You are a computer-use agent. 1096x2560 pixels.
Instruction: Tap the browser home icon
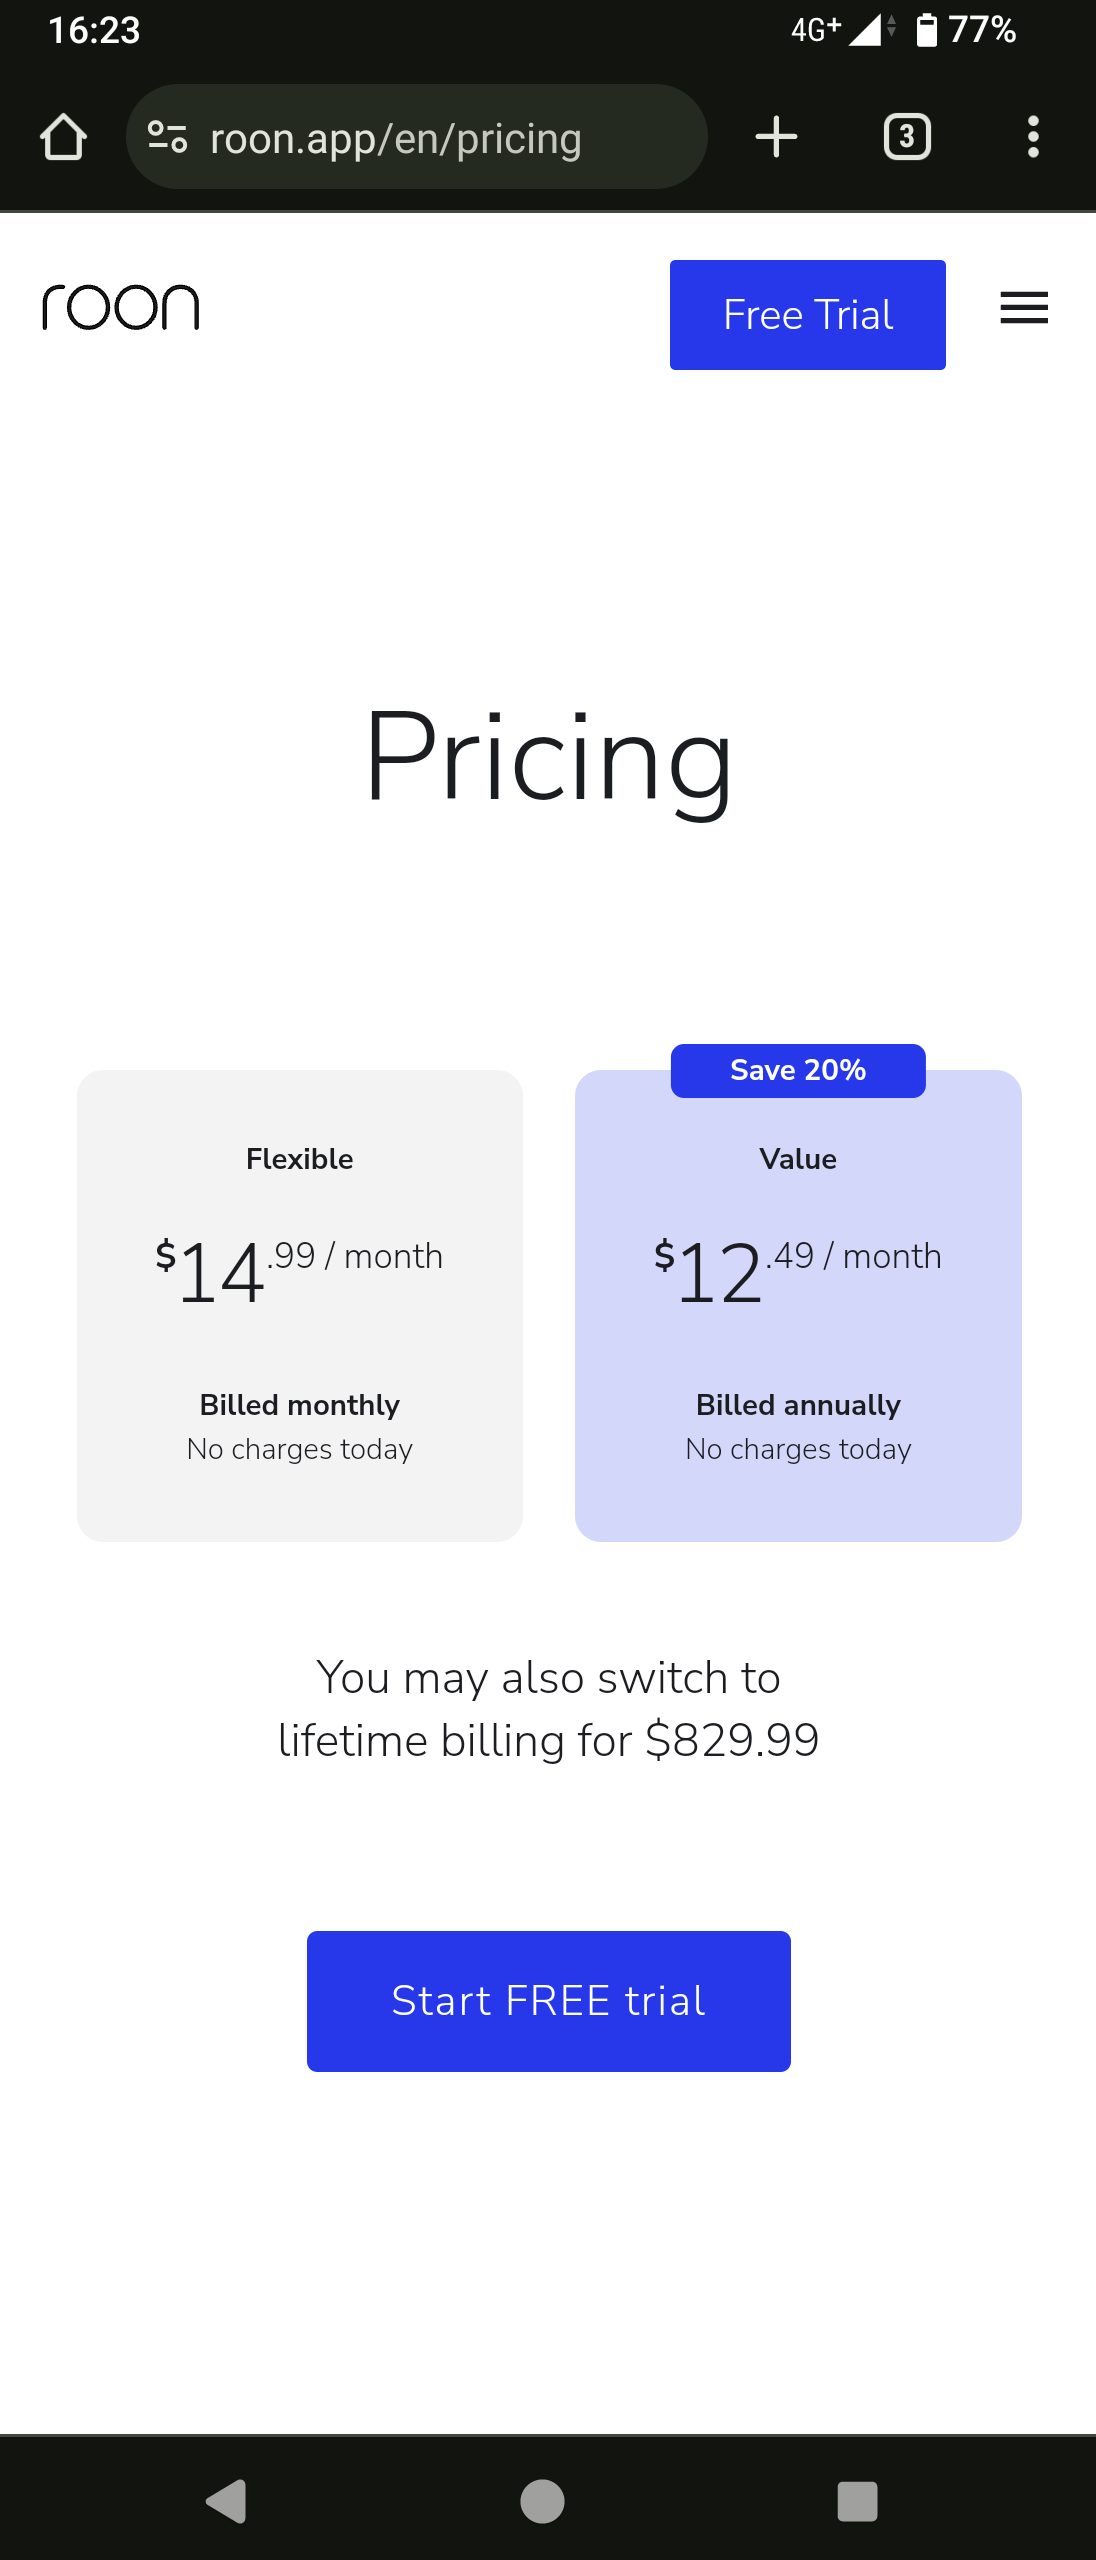coord(63,137)
